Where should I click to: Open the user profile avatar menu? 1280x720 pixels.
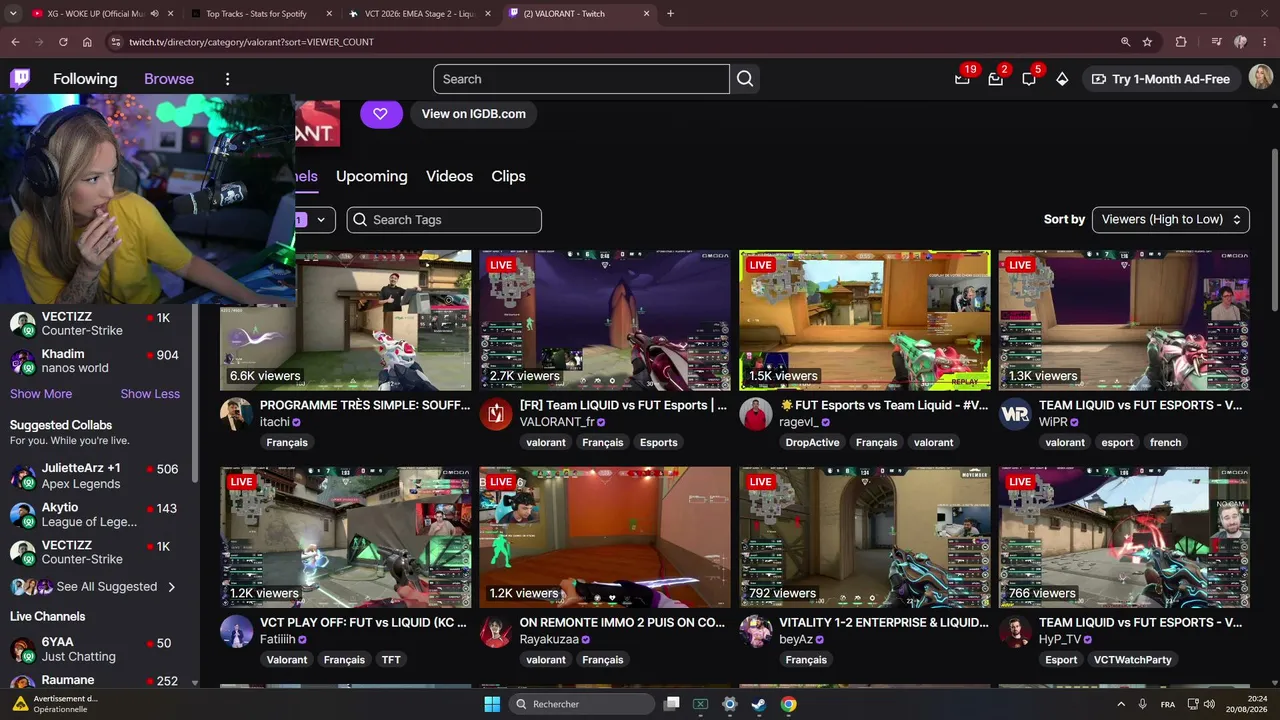coord(1261,79)
